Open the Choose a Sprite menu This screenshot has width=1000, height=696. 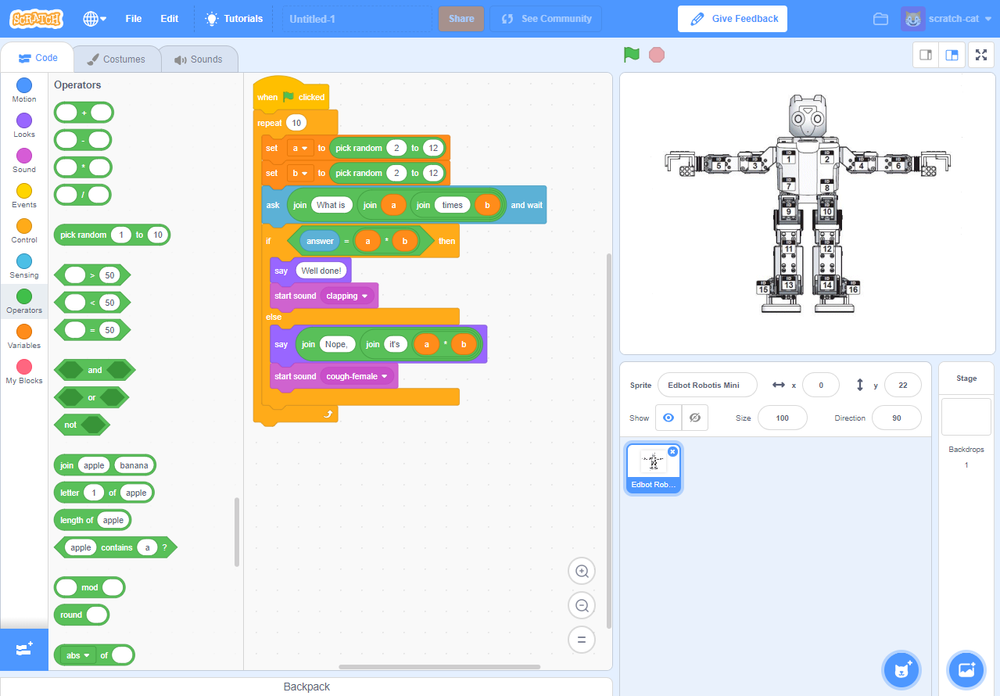(901, 670)
